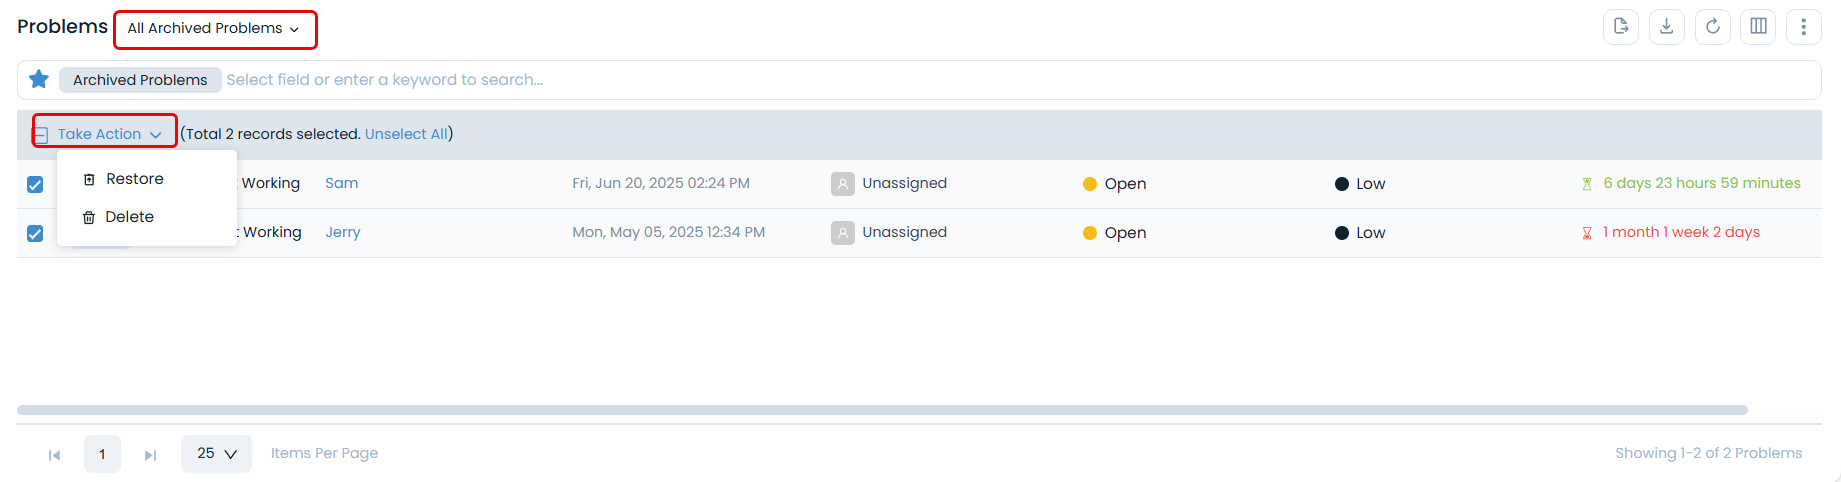Image resolution: width=1841 pixels, height=482 pixels.
Task: Uncheck the checkbox for Sam's problem
Action: (x=35, y=185)
